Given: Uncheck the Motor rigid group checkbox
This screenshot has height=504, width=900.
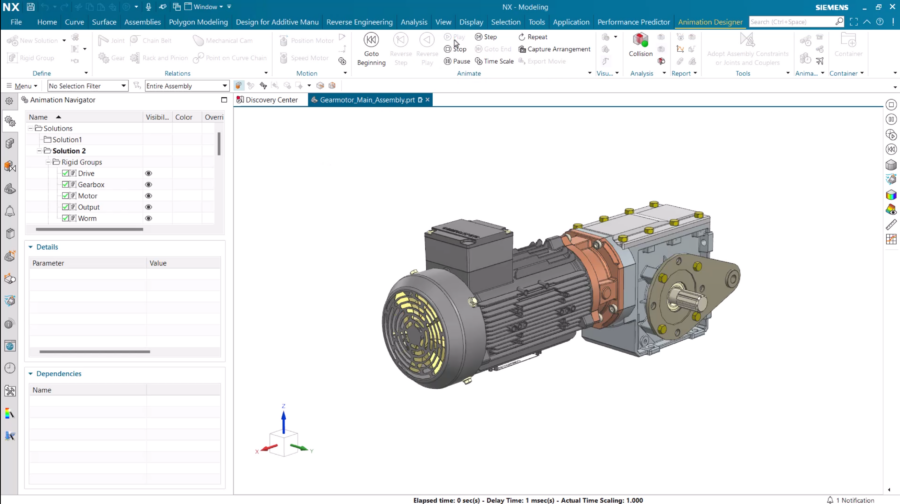Looking at the screenshot, I should (x=65, y=196).
